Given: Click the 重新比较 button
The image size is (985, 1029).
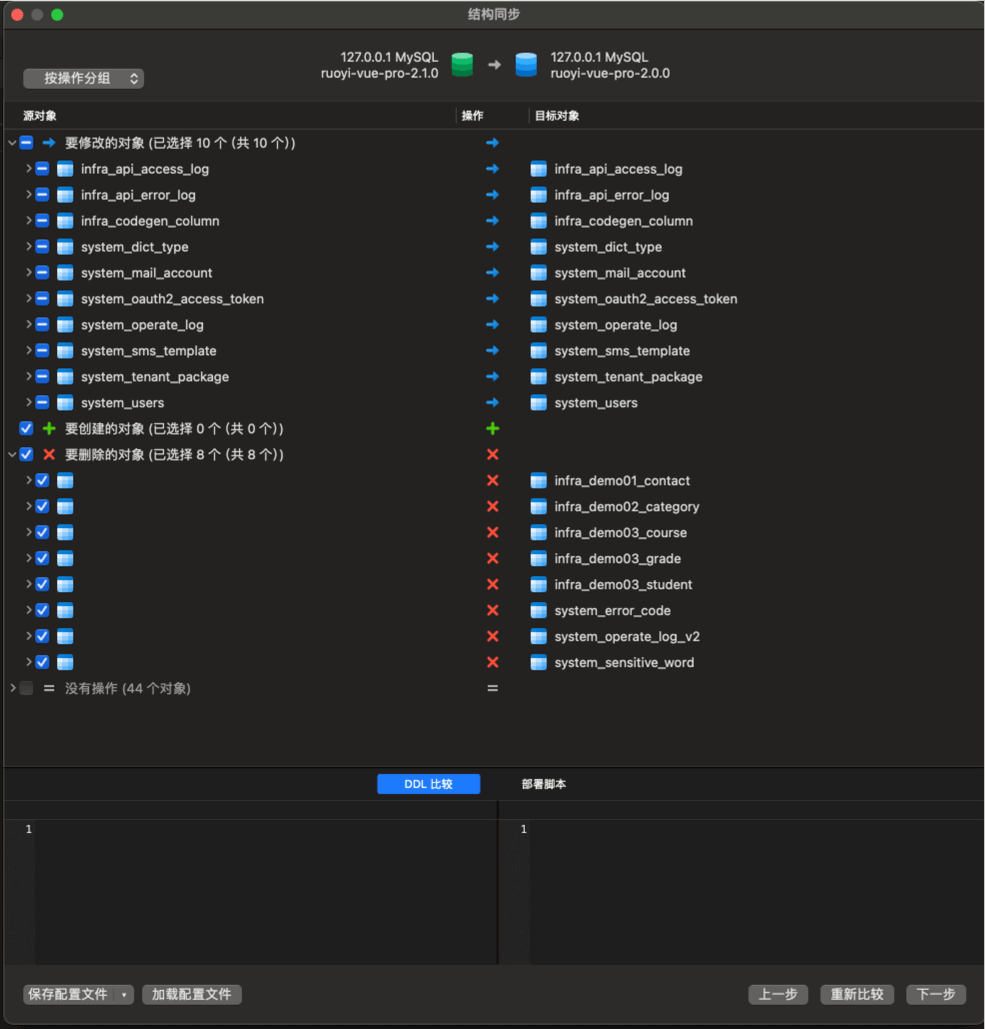Looking at the screenshot, I should (x=857, y=995).
